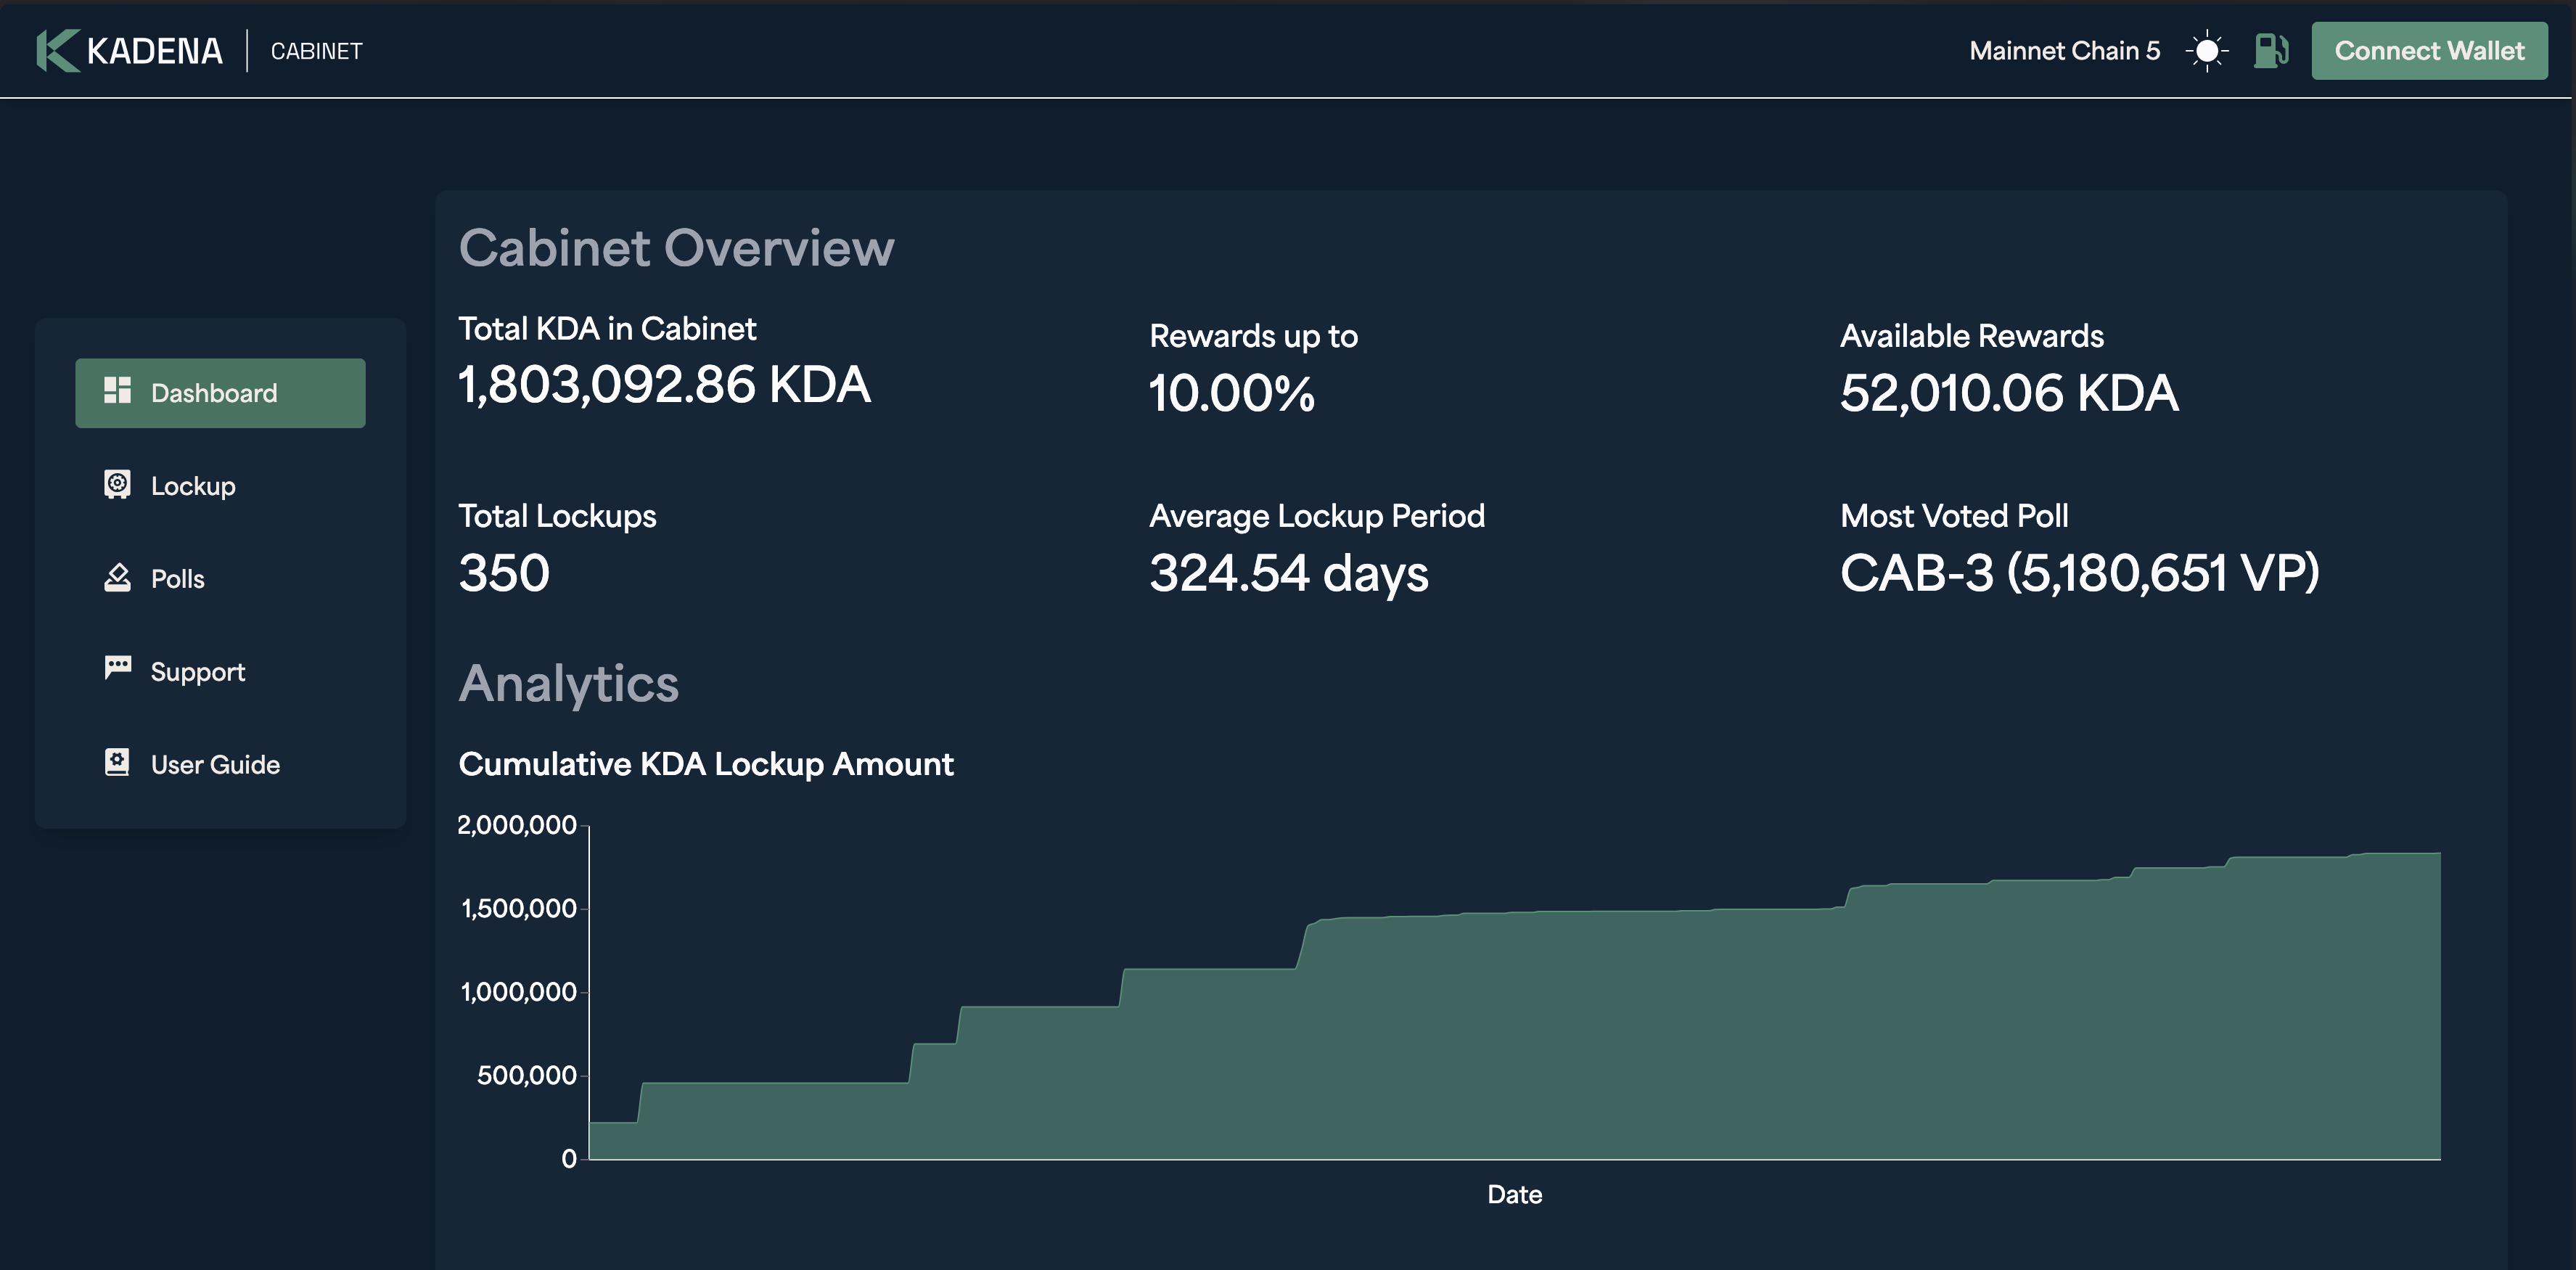Open the User Guide link
The height and width of the screenshot is (1270, 2576).
pyautogui.click(x=220, y=765)
